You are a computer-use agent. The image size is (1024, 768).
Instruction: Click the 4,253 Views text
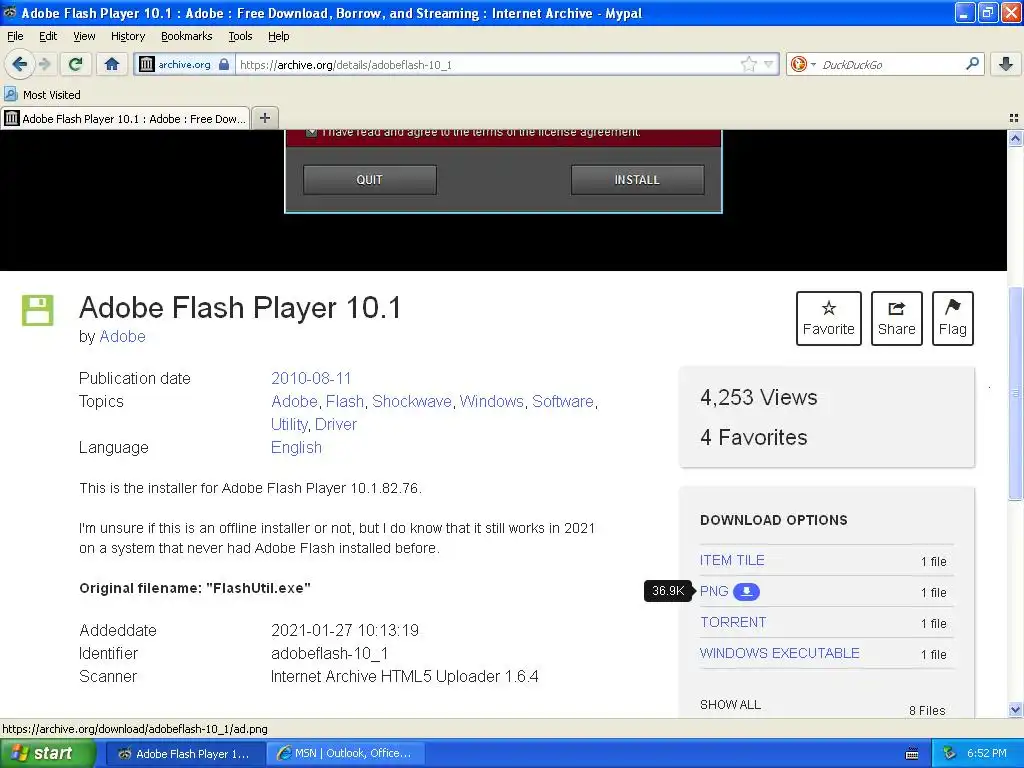pos(759,397)
